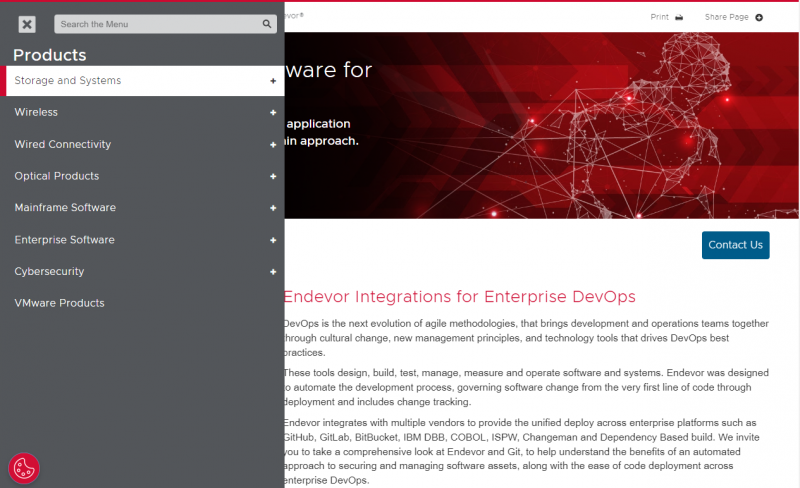Open the Wireless menu entry
800x488 pixels.
(x=36, y=112)
